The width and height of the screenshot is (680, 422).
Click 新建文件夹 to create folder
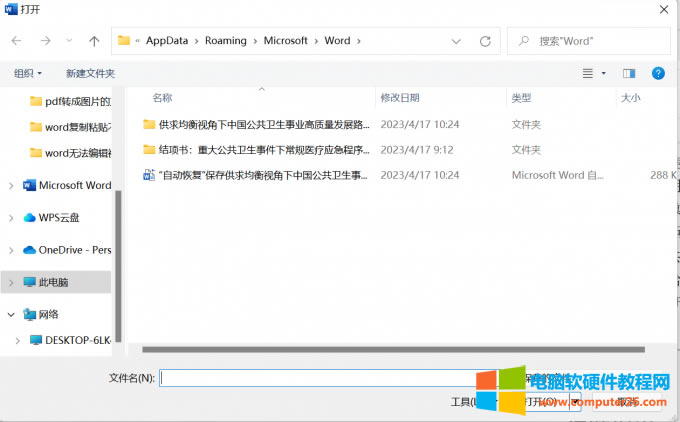tap(90, 73)
